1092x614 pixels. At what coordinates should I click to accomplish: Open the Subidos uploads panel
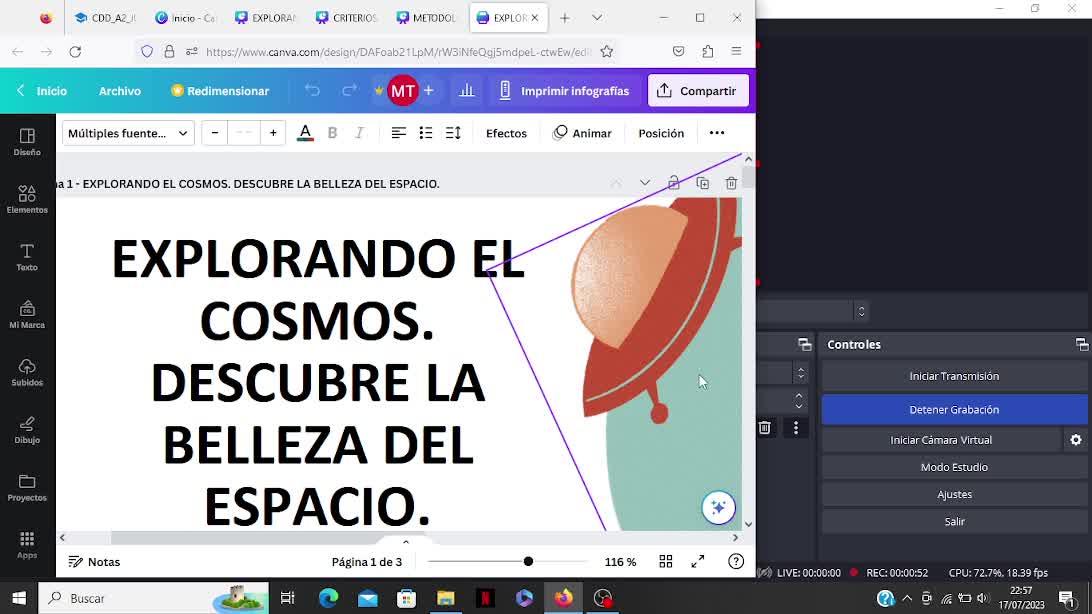27,372
